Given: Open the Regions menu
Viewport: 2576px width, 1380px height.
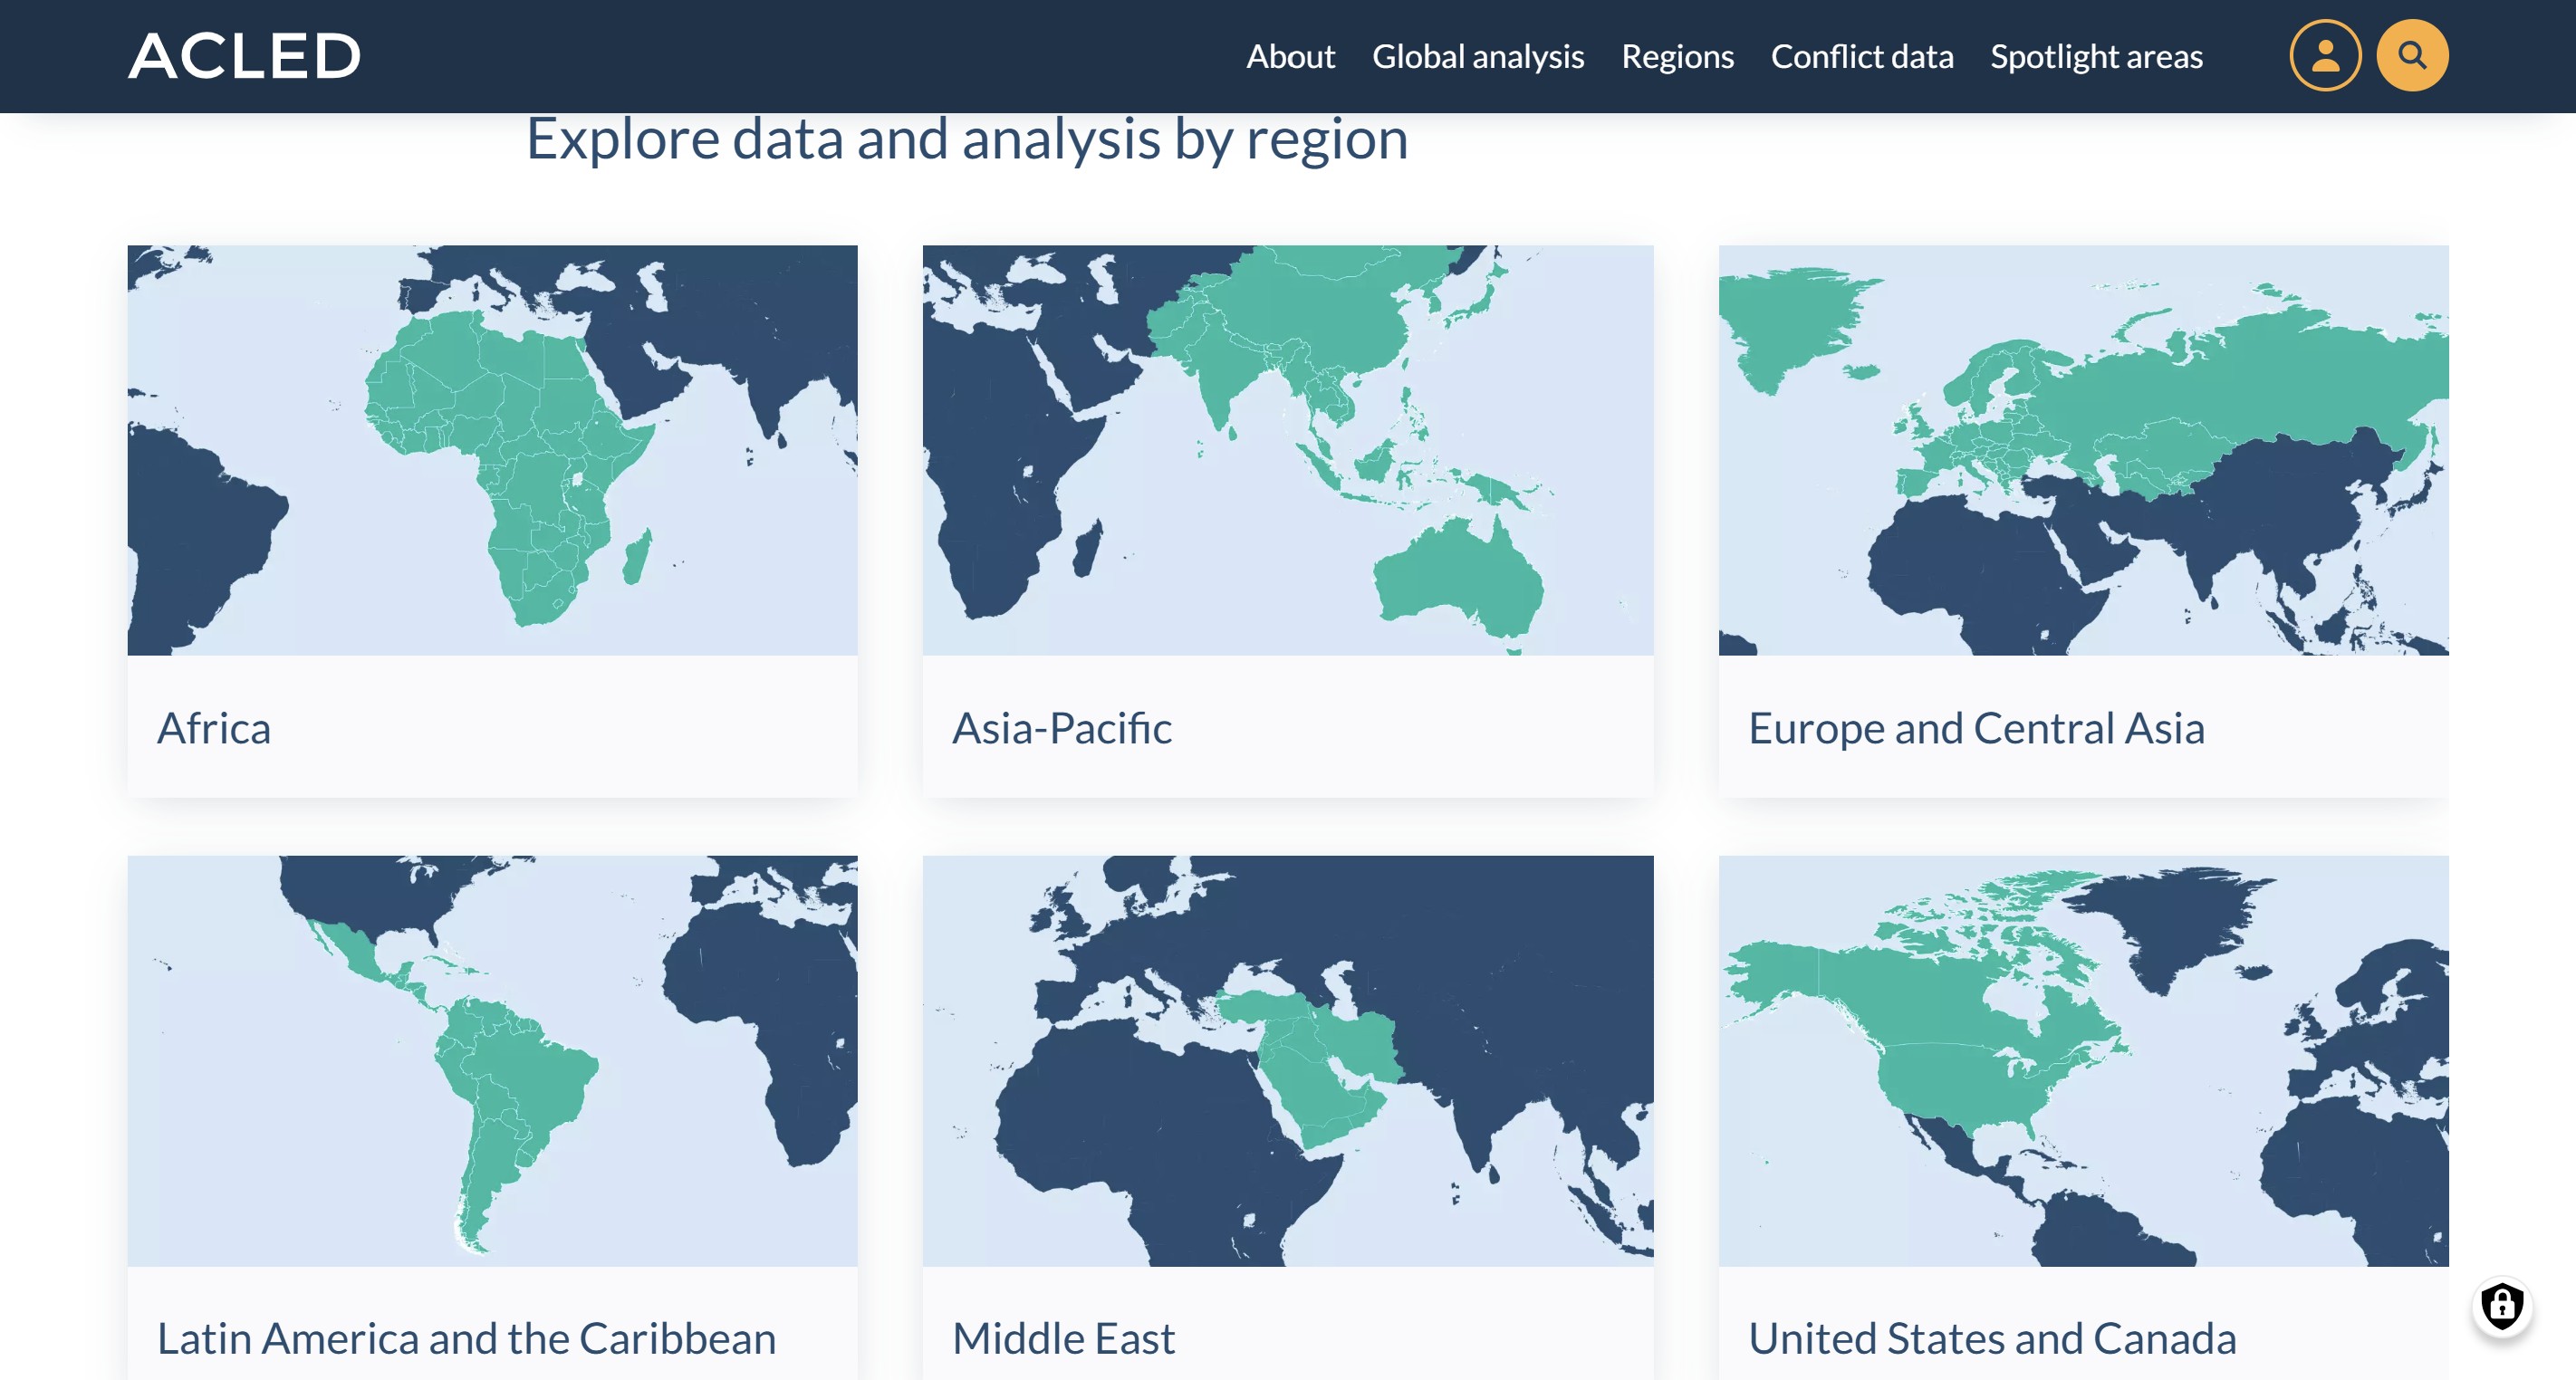Looking at the screenshot, I should (x=1677, y=57).
